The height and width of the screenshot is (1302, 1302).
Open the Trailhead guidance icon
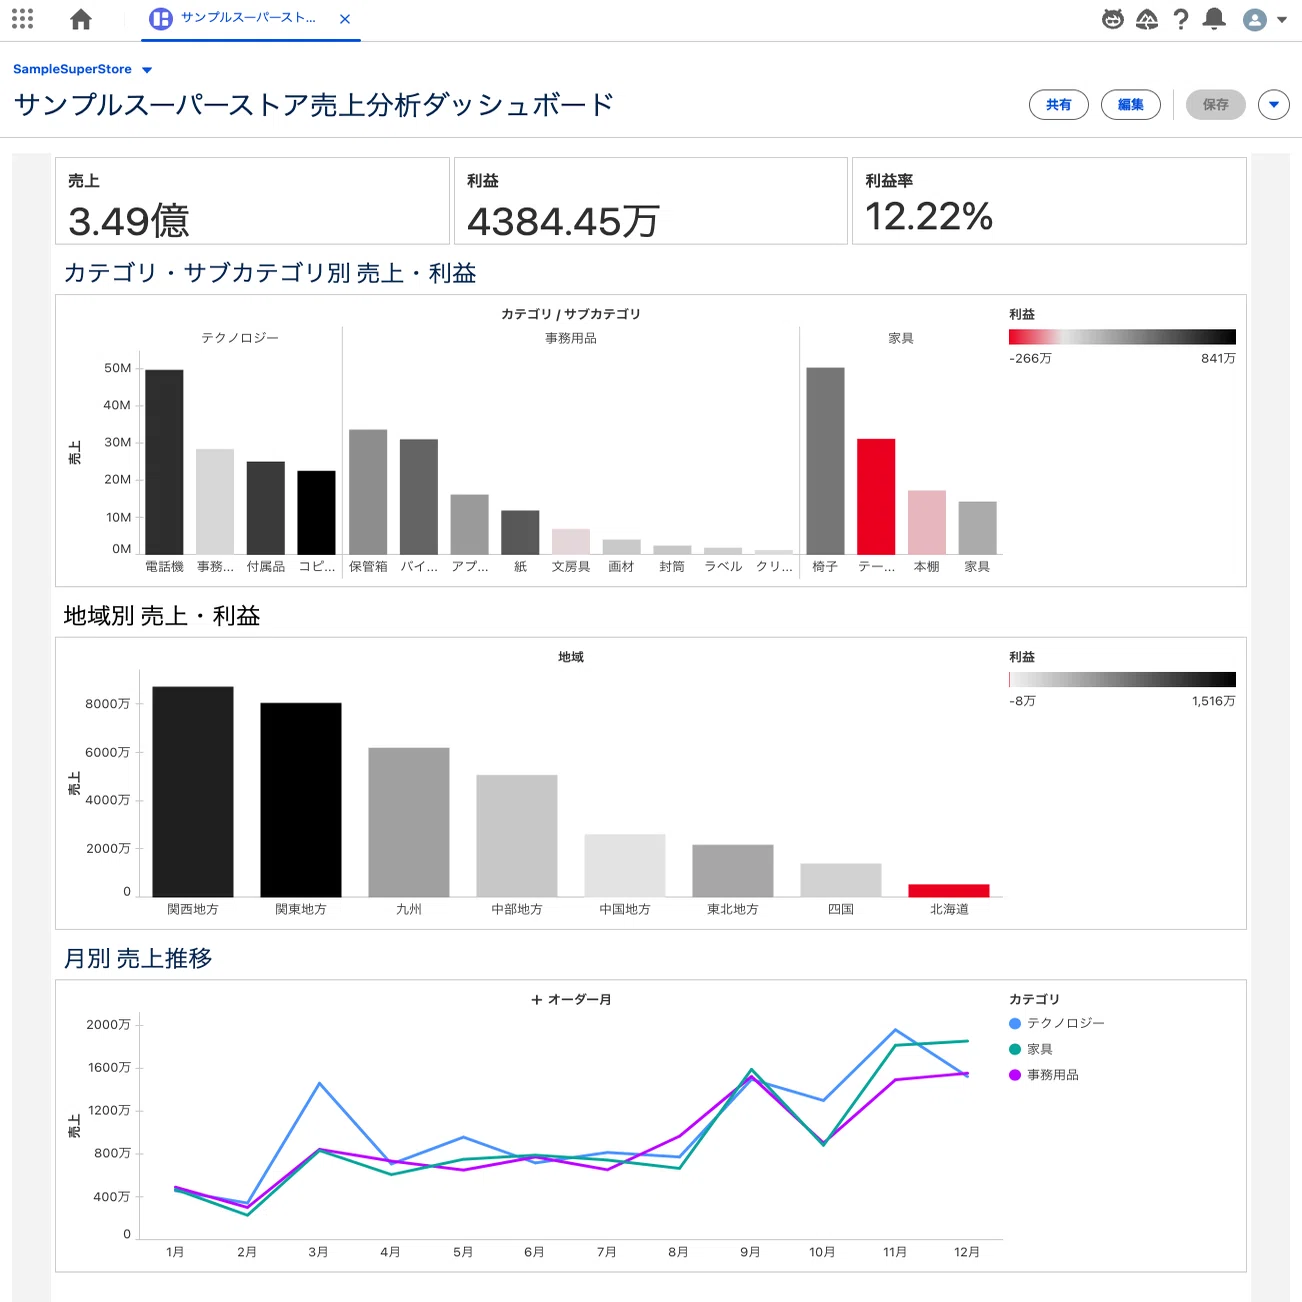click(x=1147, y=19)
